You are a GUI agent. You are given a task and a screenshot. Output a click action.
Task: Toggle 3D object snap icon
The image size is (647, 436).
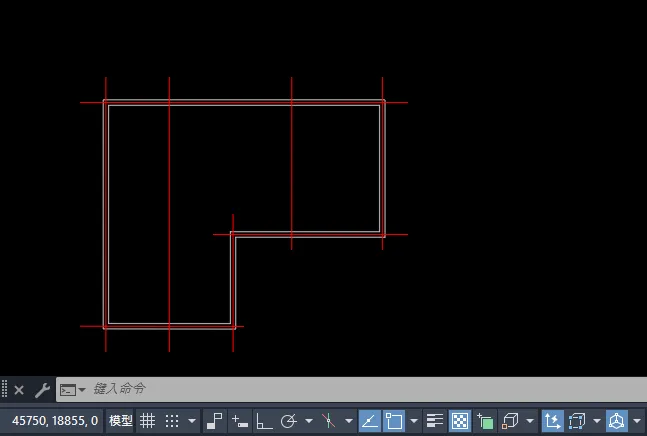pyautogui.click(x=510, y=421)
